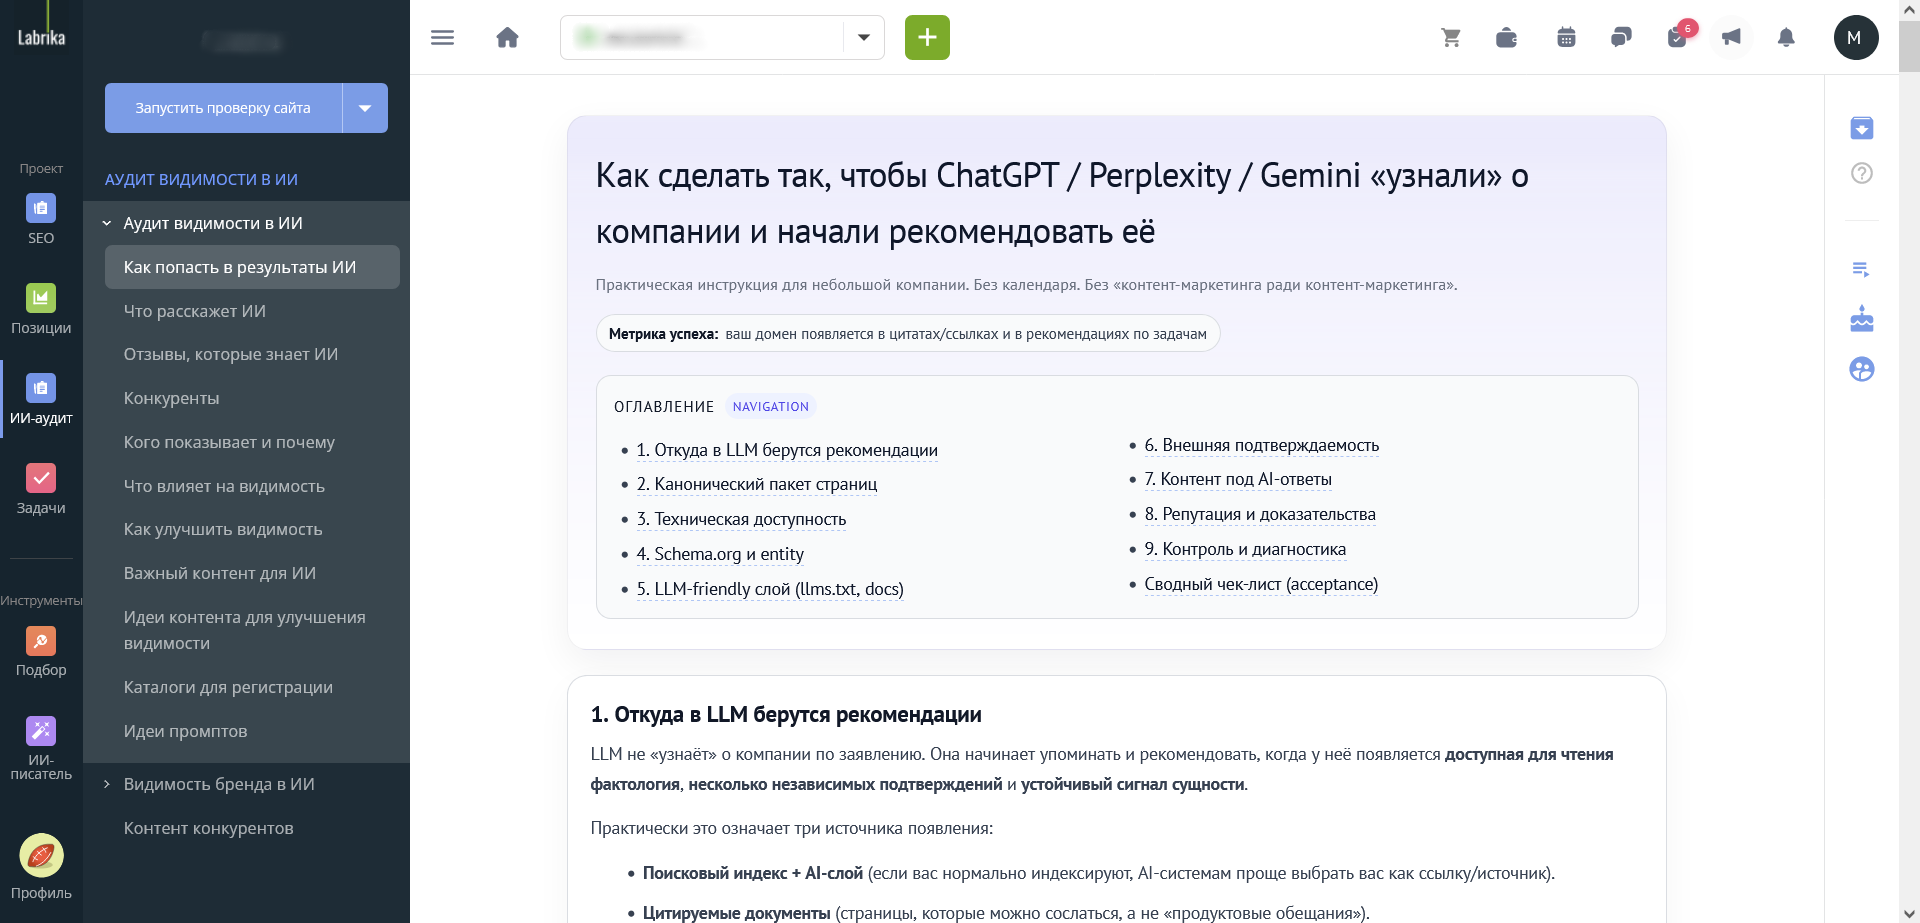Open arrow next to Запустить проверку сайта
This screenshot has height=923, width=1920.
pos(365,108)
